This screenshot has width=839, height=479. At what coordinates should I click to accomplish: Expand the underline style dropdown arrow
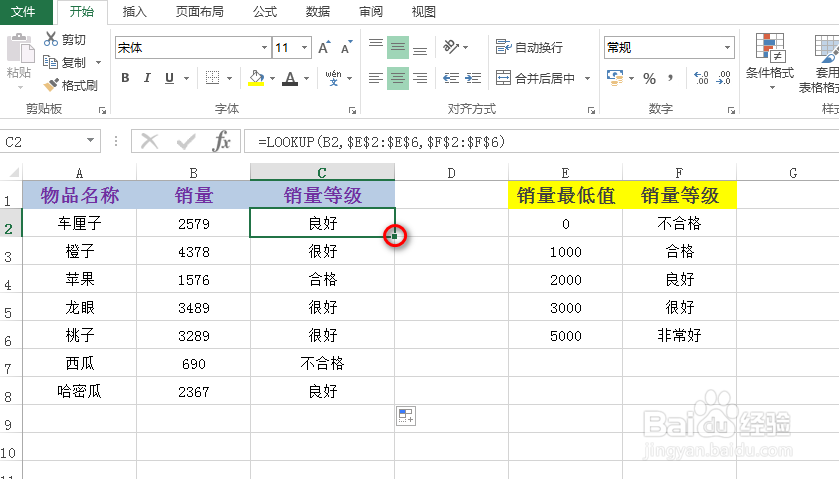186,78
